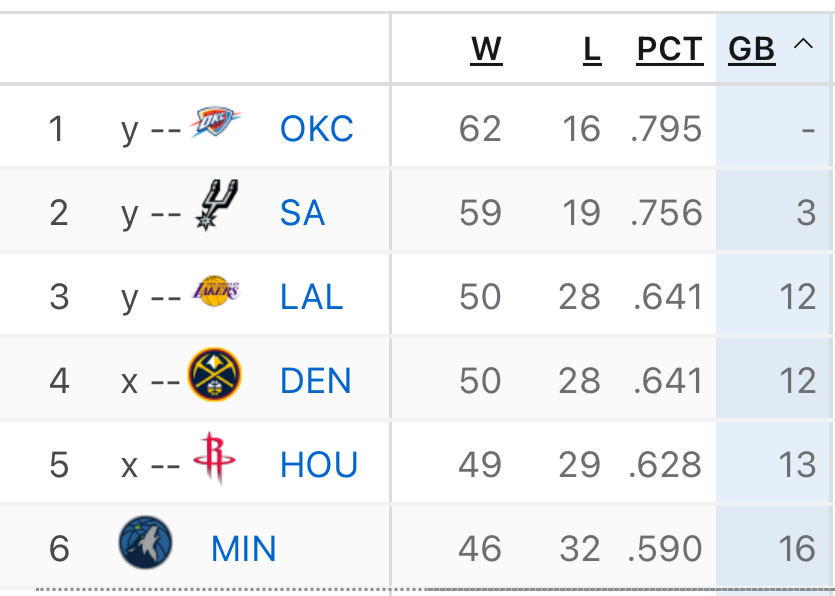Sort standings by L column
The width and height of the screenshot is (835, 596).
coord(592,49)
